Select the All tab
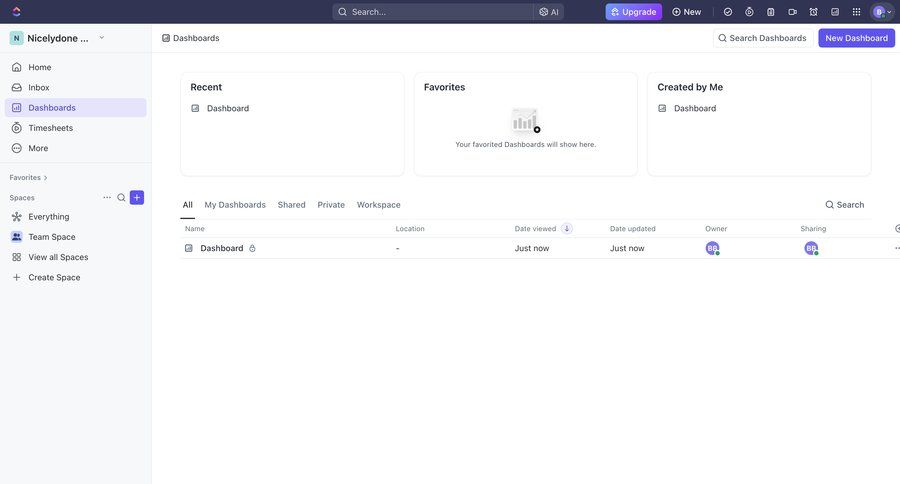This screenshot has height=484, width=900. (188, 204)
